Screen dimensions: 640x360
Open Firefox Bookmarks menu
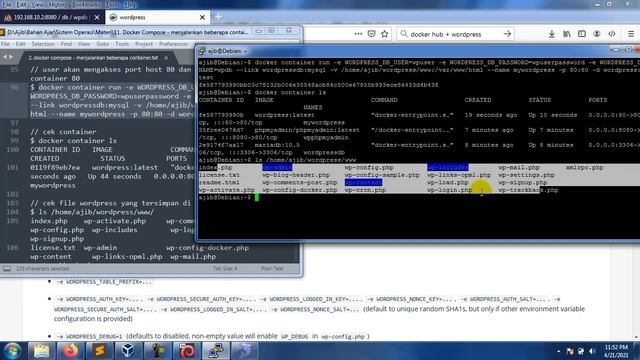coord(86,4)
